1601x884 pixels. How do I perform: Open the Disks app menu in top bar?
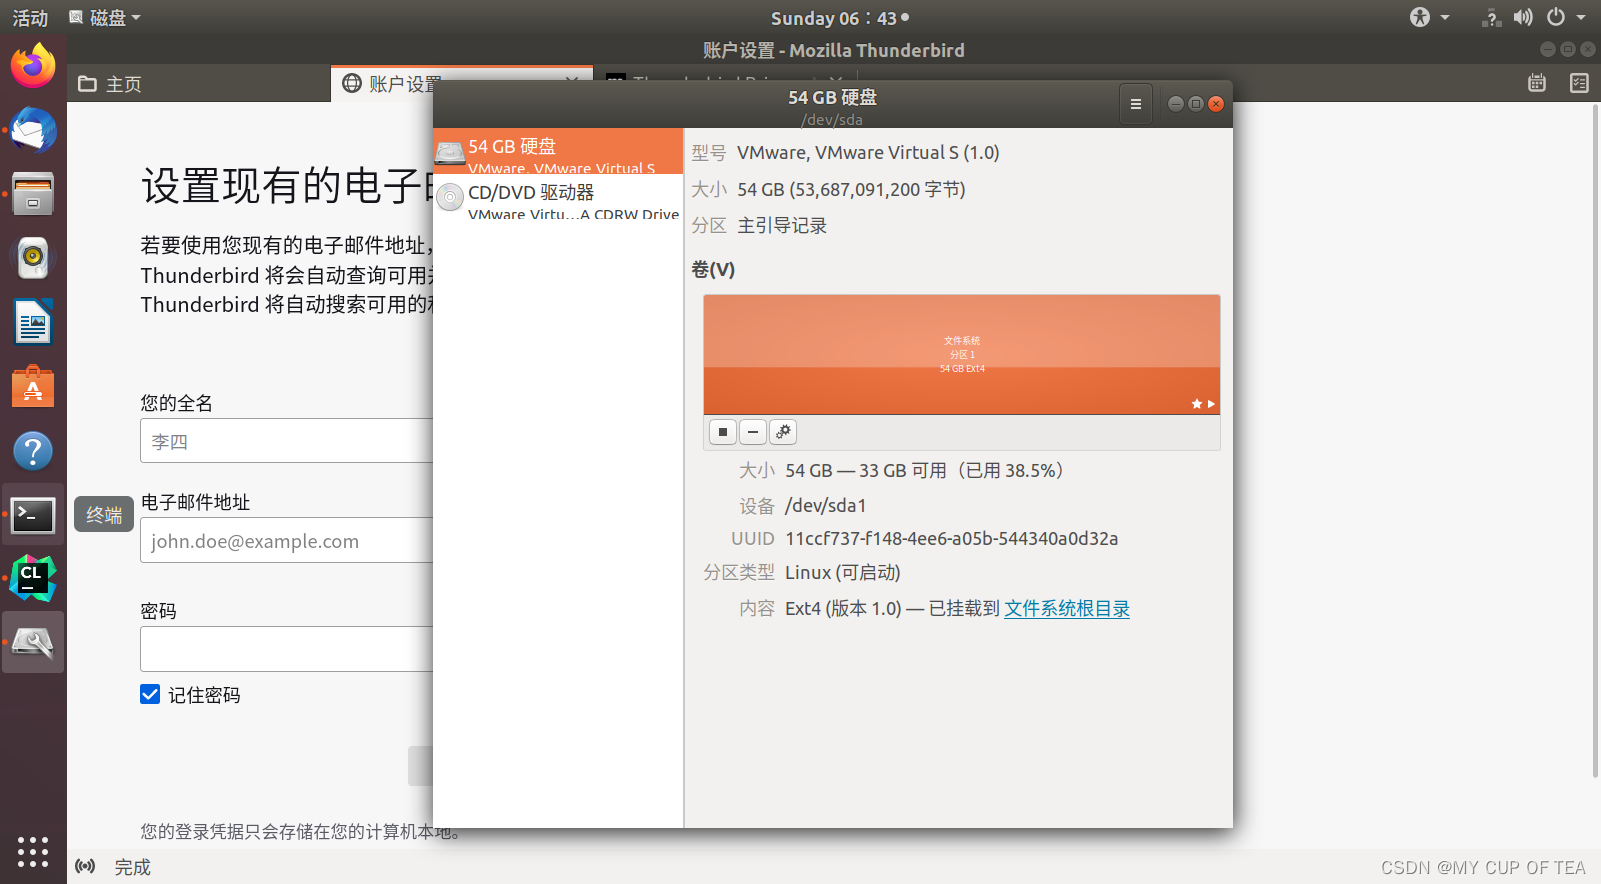point(105,18)
